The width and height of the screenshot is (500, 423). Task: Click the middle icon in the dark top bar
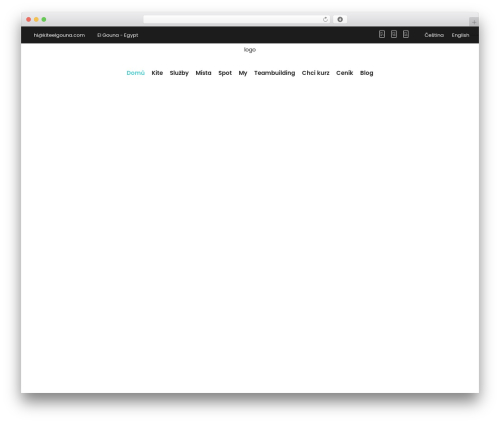394,34
